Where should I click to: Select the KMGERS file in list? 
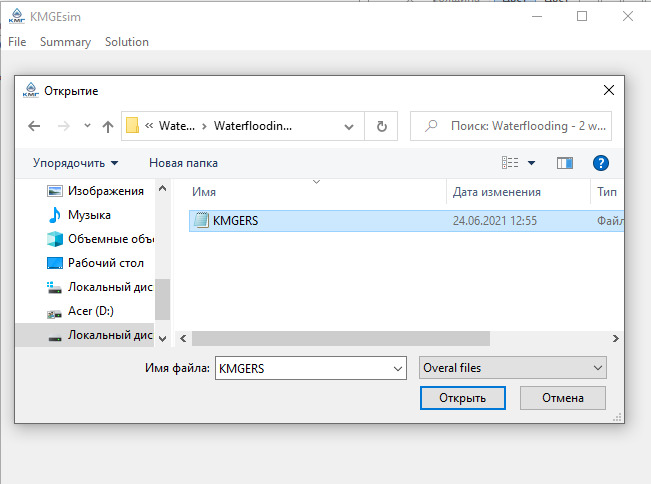click(235, 221)
